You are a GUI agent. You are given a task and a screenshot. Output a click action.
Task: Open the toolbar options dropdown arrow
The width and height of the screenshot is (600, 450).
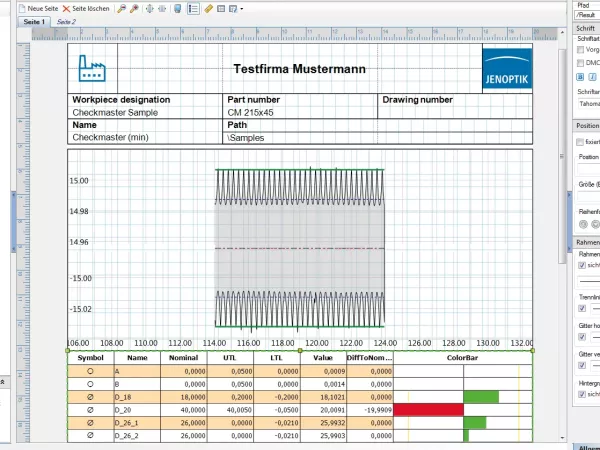click(x=242, y=8)
